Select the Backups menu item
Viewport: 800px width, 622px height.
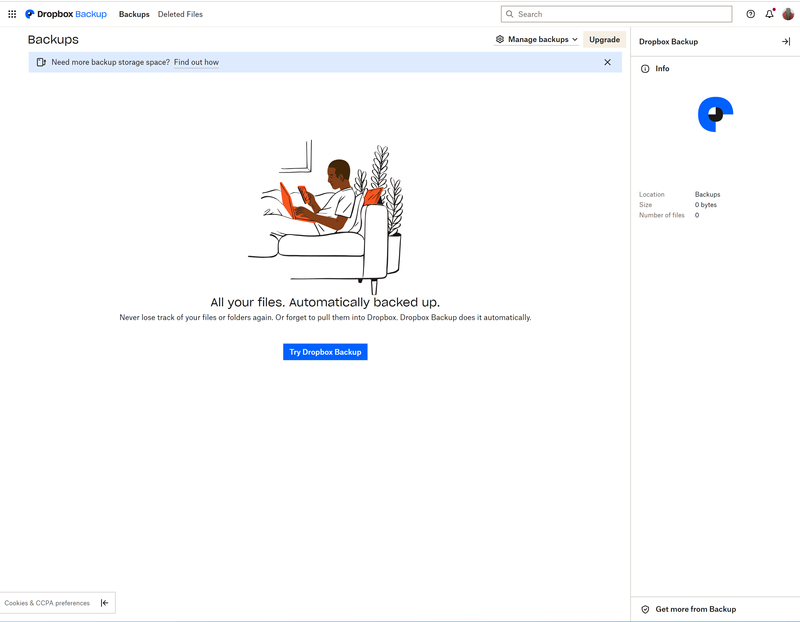133,14
